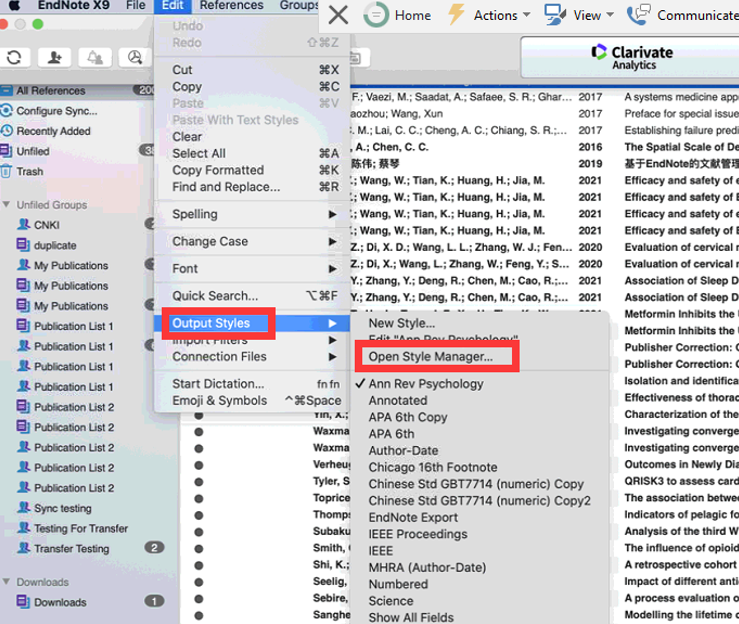
Task: Open the Groups menu
Action: click(299, 6)
